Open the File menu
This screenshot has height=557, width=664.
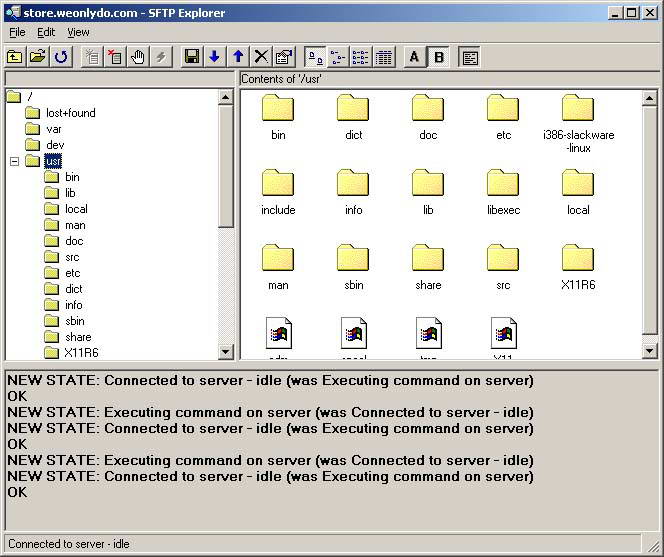coord(17,32)
